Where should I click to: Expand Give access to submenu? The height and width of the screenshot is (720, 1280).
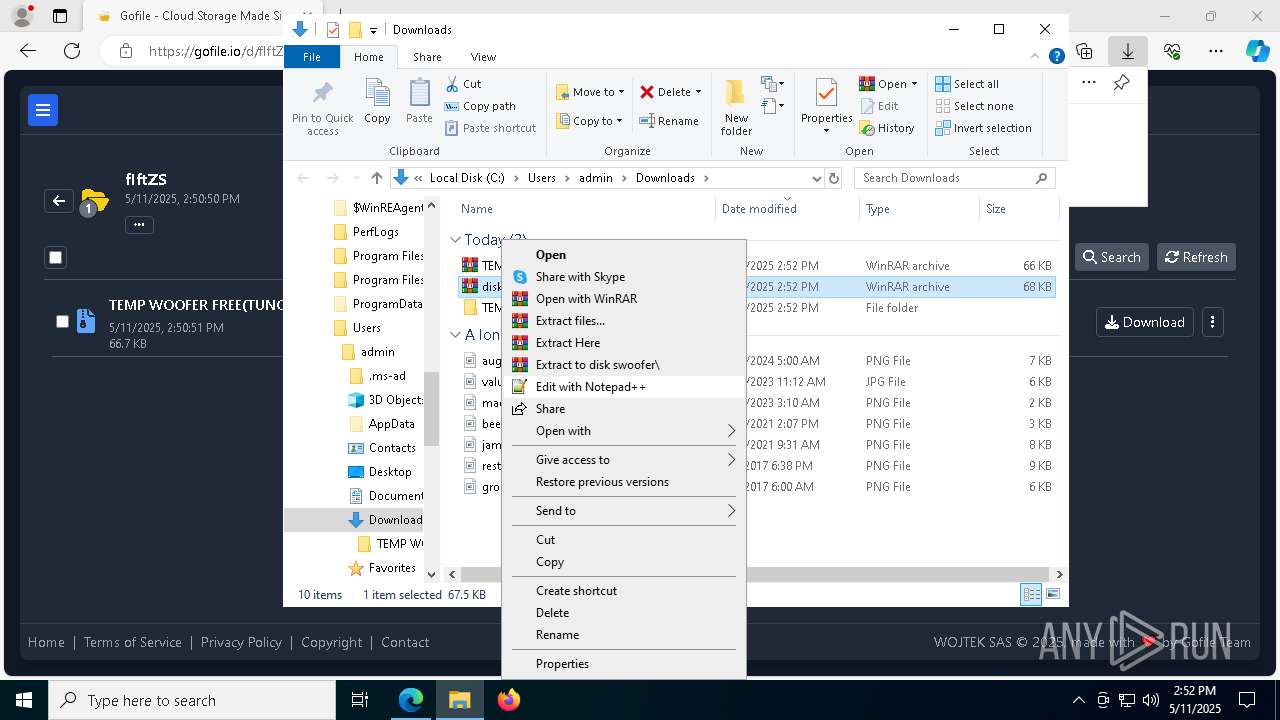tap(624, 460)
